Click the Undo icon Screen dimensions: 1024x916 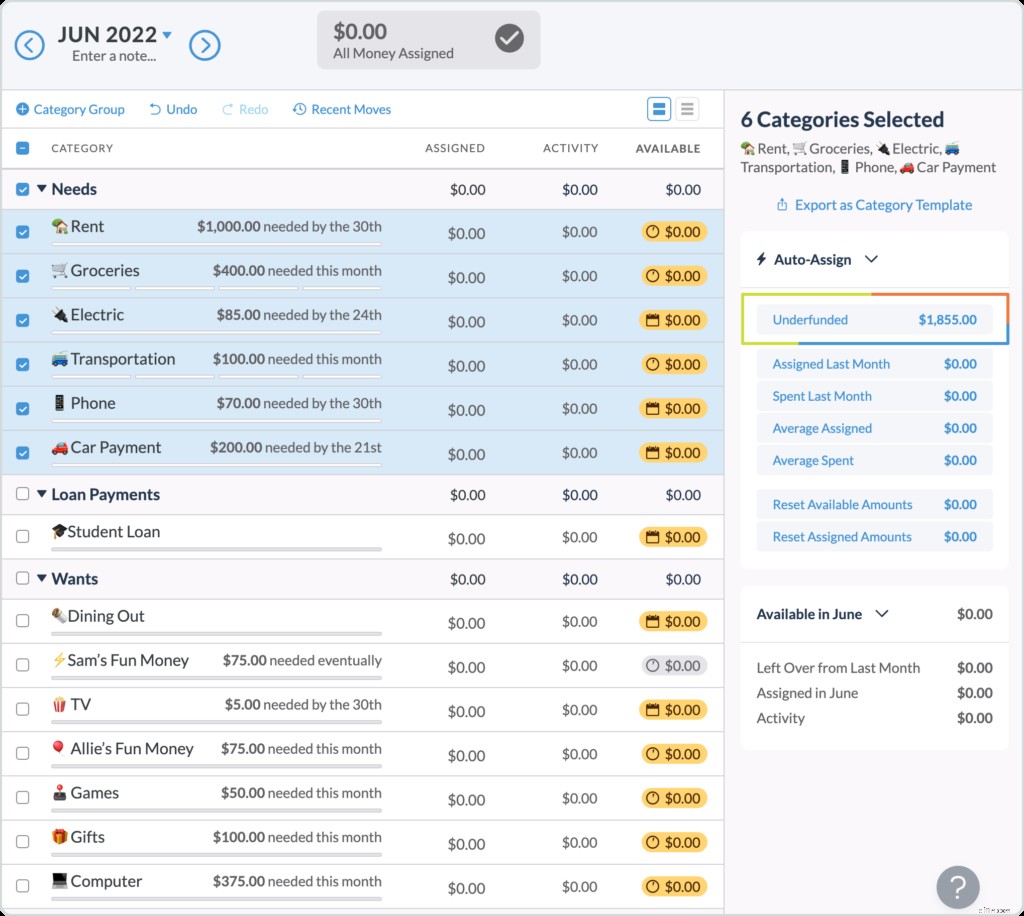(x=155, y=109)
